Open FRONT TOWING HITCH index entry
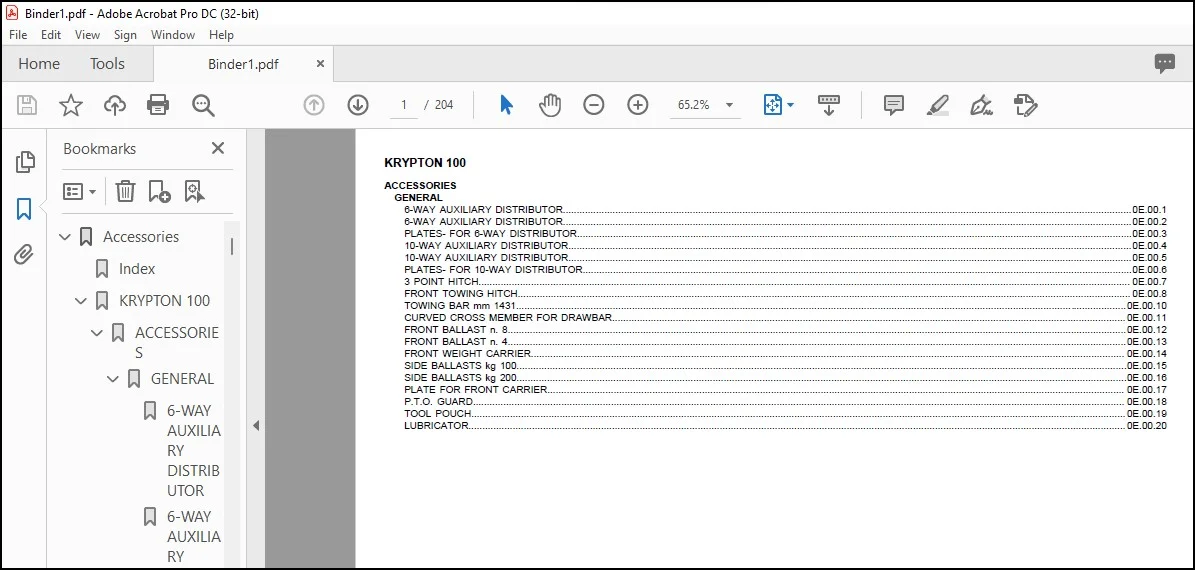The image size is (1195, 570). coord(785,293)
